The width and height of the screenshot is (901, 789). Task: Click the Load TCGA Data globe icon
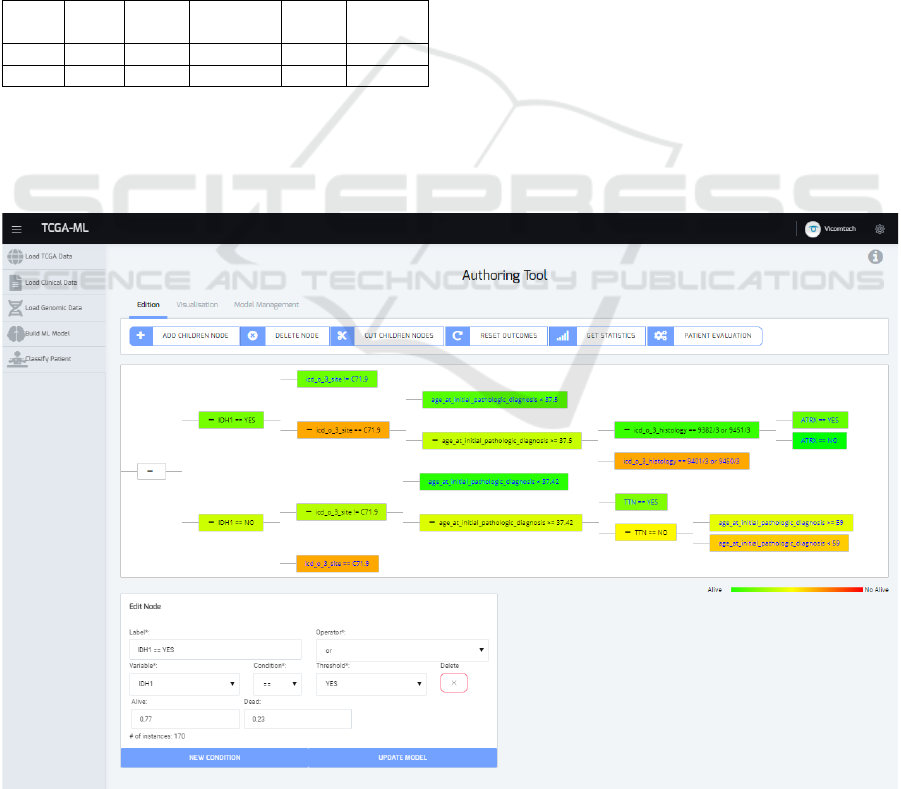15,255
